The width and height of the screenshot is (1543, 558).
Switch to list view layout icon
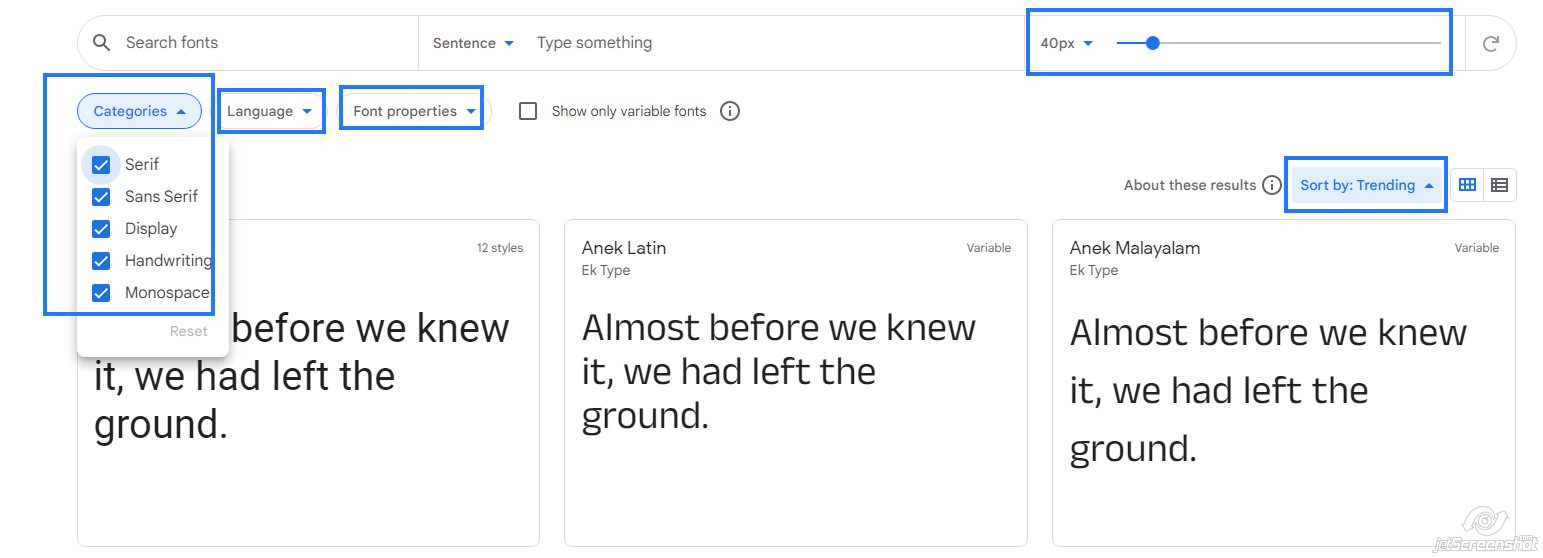click(1499, 185)
